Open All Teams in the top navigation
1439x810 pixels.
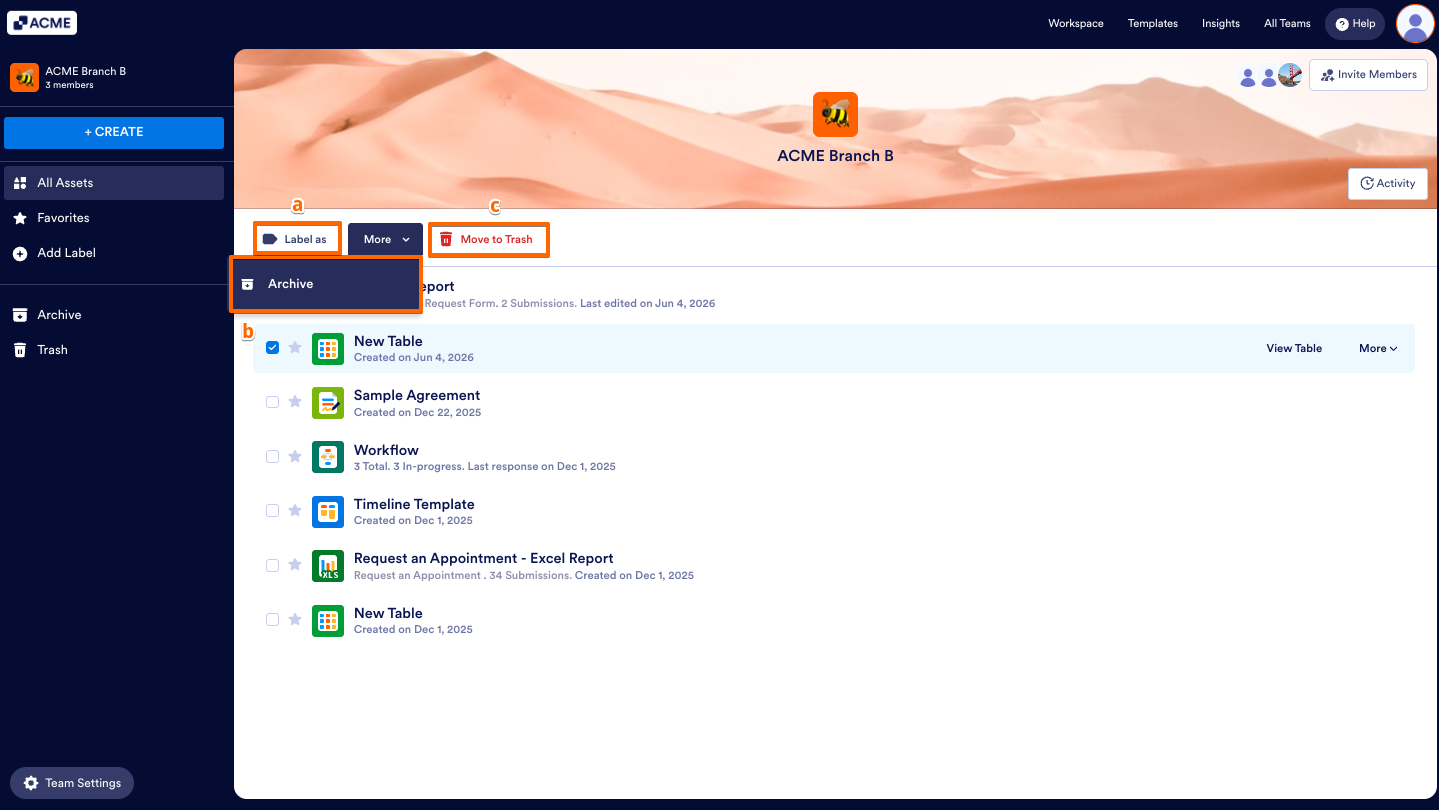pyautogui.click(x=1287, y=23)
